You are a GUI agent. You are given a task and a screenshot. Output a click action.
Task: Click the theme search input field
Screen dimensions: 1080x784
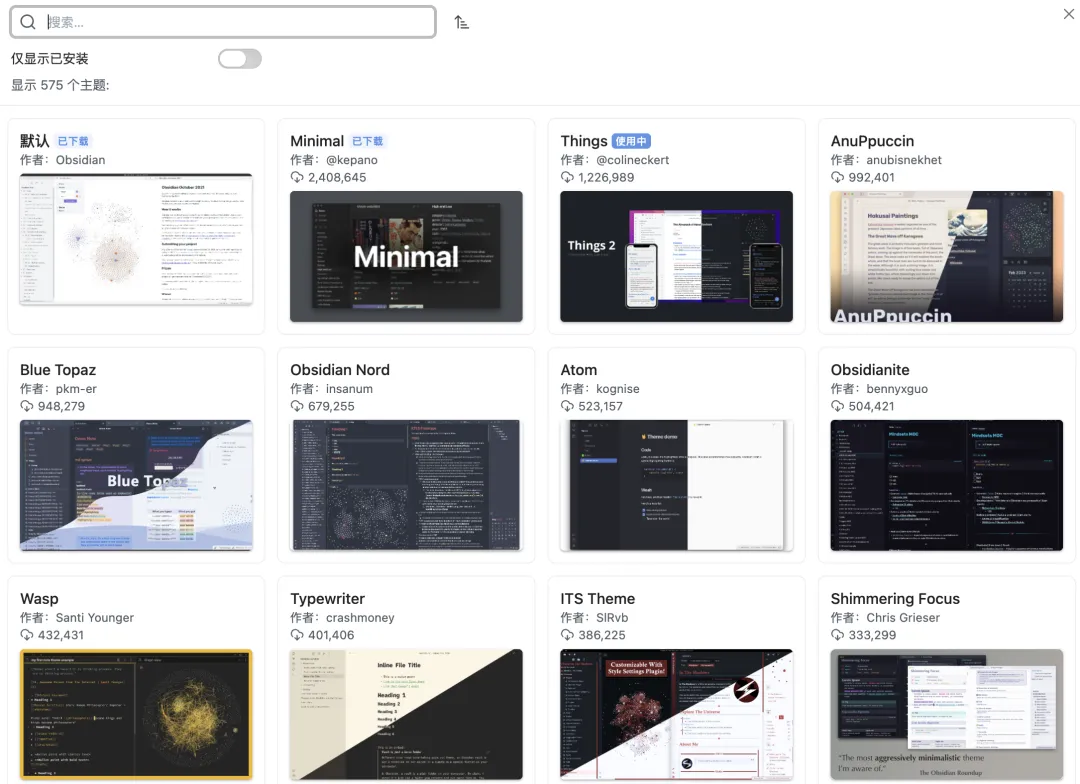[223, 22]
